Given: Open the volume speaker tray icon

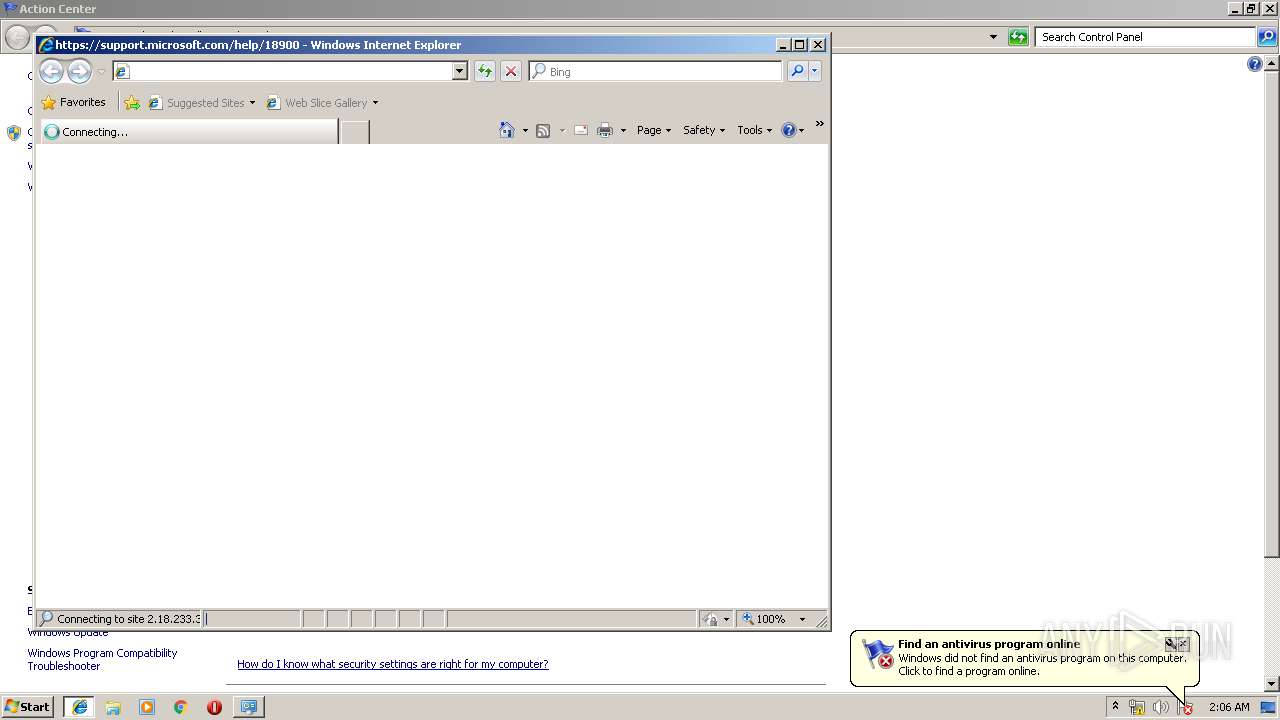Looking at the screenshot, I should click(1160, 707).
